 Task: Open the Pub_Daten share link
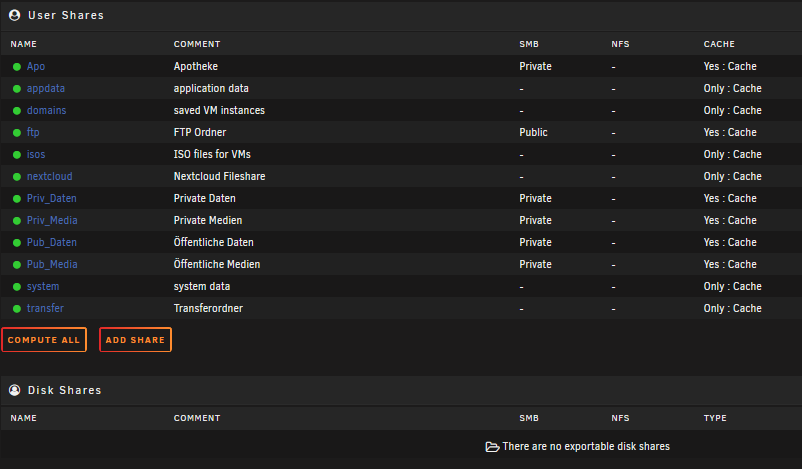click(52, 242)
